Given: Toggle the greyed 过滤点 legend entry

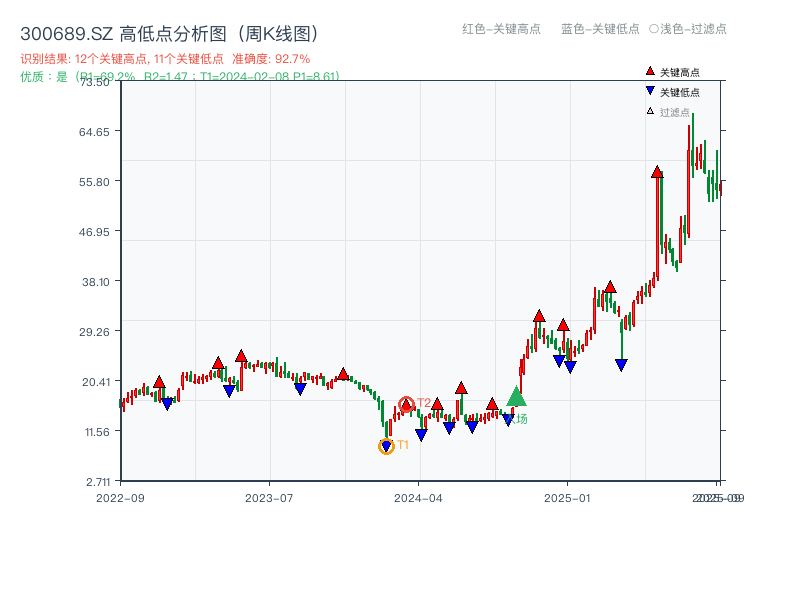Looking at the screenshot, I should [668, 112].
